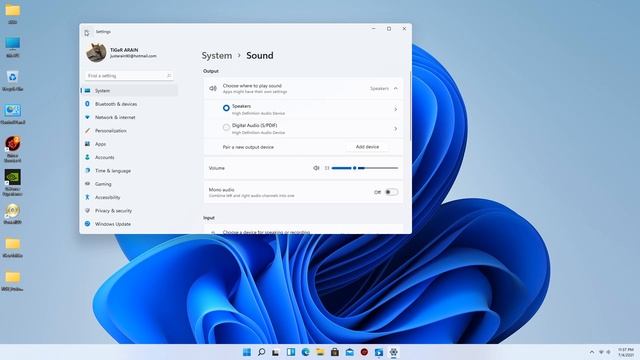This screenshot has height=360, width=640.
Task: Toggle the Mono audio switch
Action: pos(391,192)
